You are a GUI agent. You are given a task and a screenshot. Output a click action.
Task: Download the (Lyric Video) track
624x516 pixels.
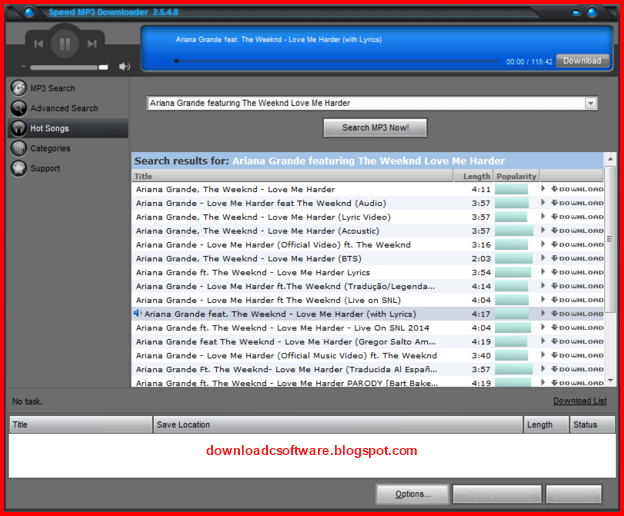click(577, 217)
